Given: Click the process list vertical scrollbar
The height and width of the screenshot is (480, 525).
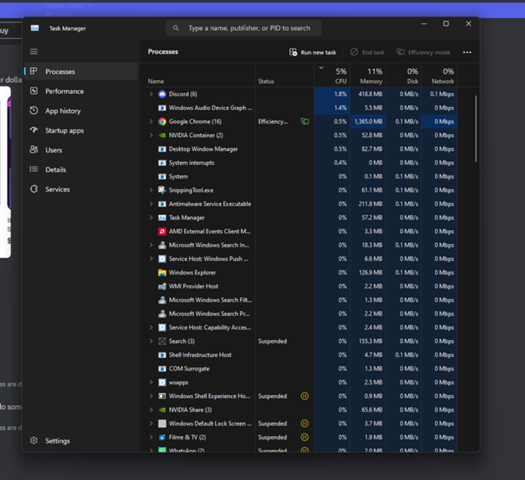Looking at the screenshot, I should click(475, 129).
